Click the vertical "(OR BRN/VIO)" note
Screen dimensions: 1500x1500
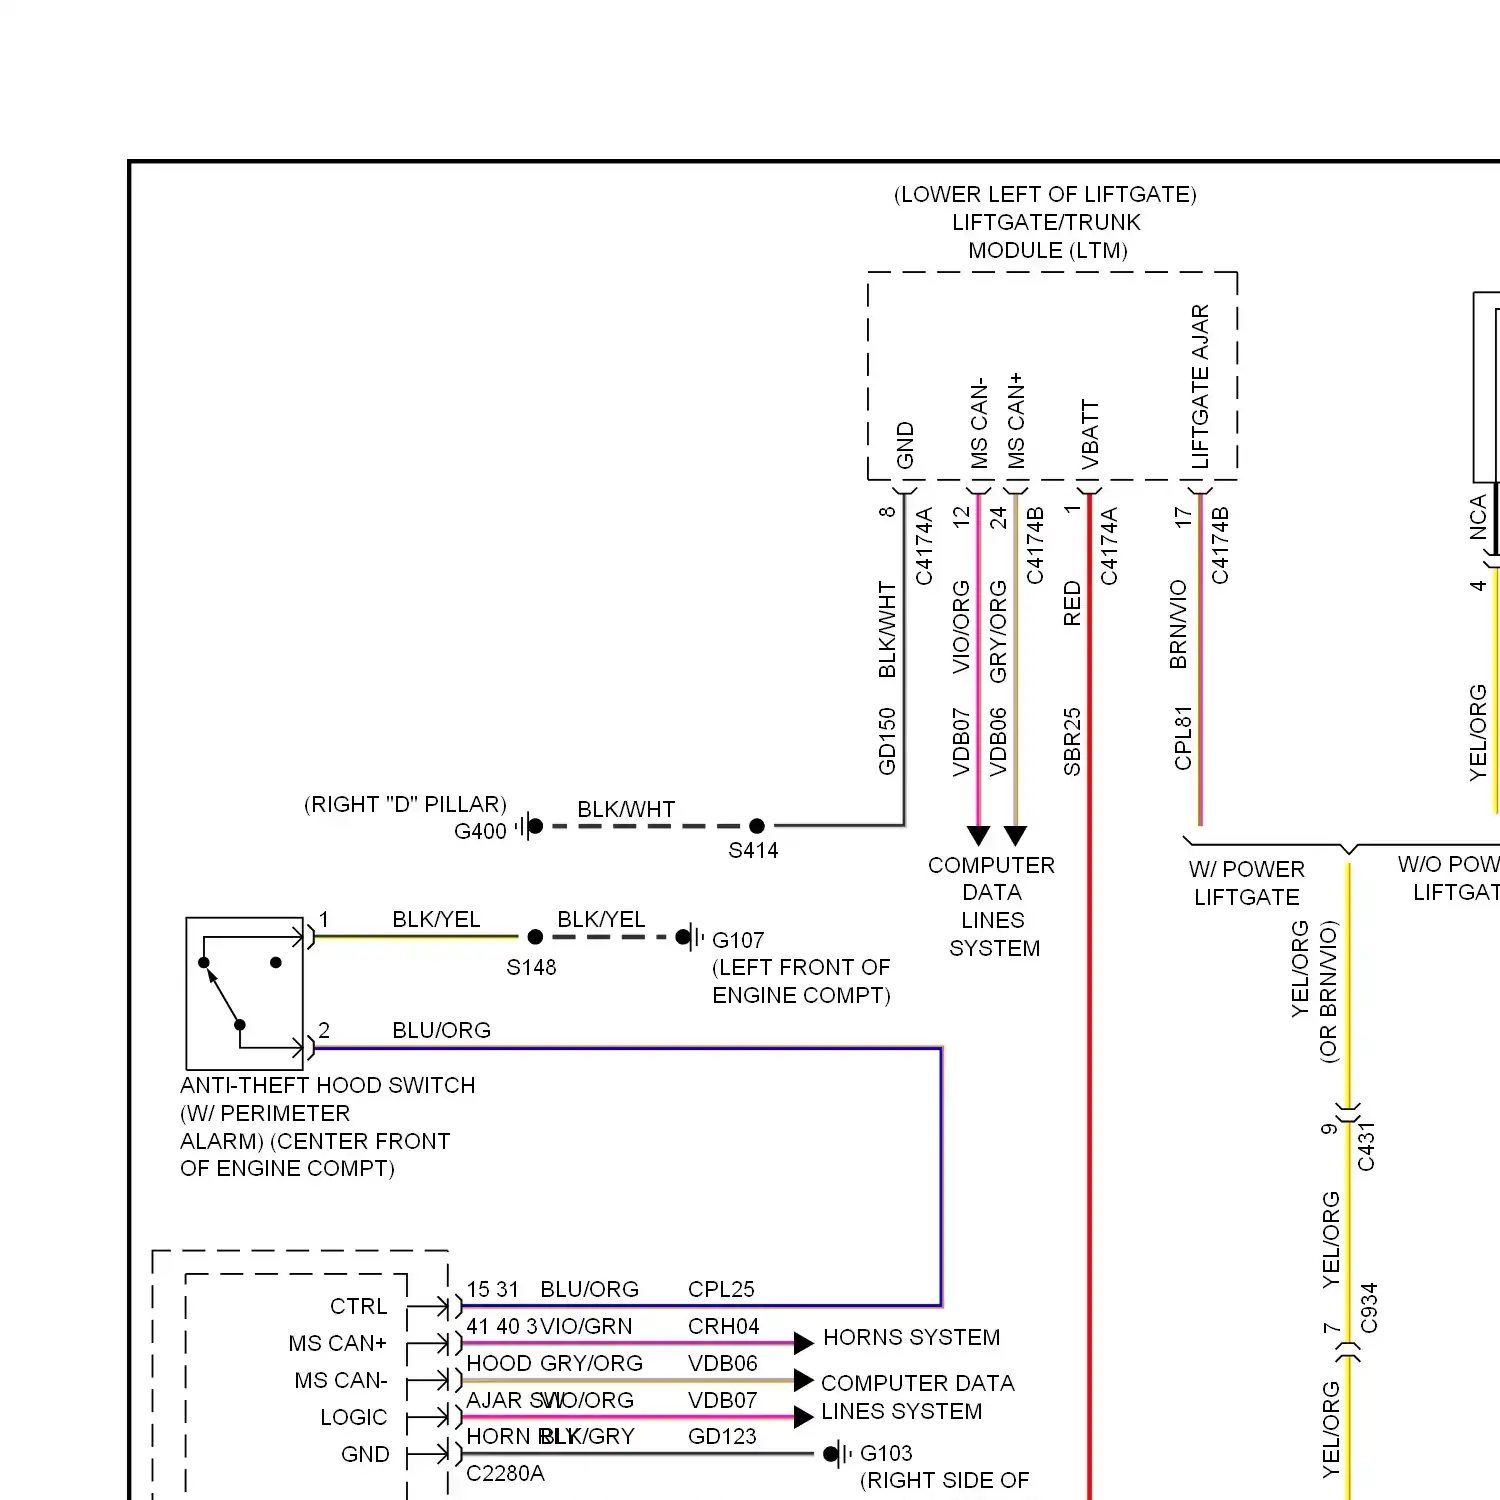point(1328,992)
